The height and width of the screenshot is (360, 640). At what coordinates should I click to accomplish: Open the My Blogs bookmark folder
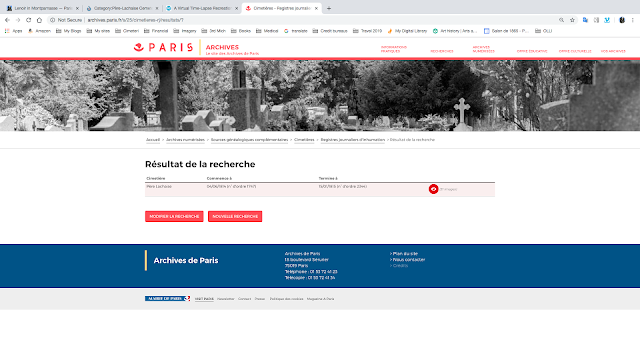click(x=69, y=31)
